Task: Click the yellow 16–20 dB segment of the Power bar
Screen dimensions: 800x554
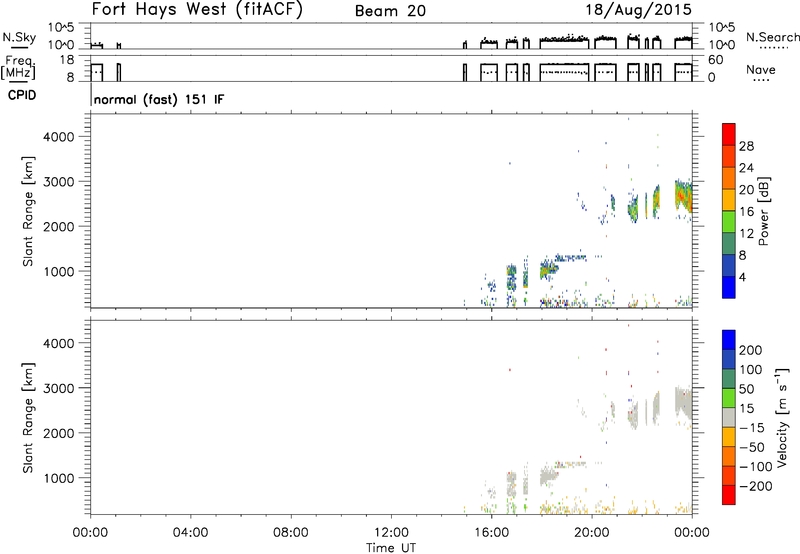Action: [729, 199]
